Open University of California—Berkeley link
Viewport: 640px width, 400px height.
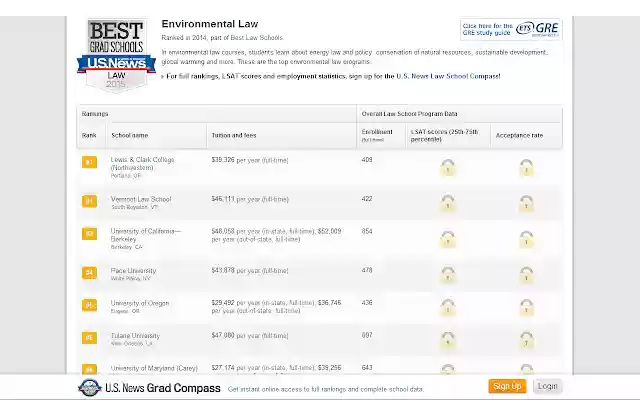coord(146,235)
